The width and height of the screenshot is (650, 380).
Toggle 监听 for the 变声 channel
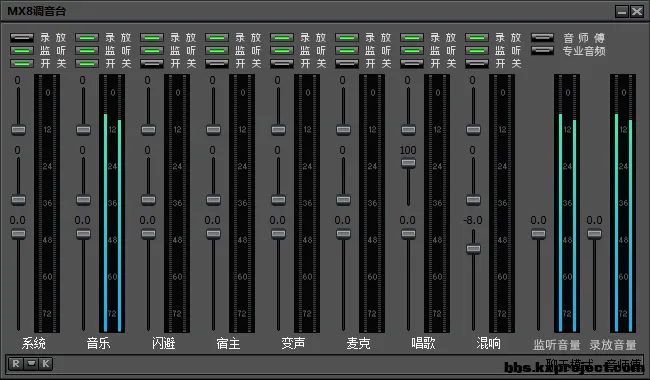tap(282, 51)
